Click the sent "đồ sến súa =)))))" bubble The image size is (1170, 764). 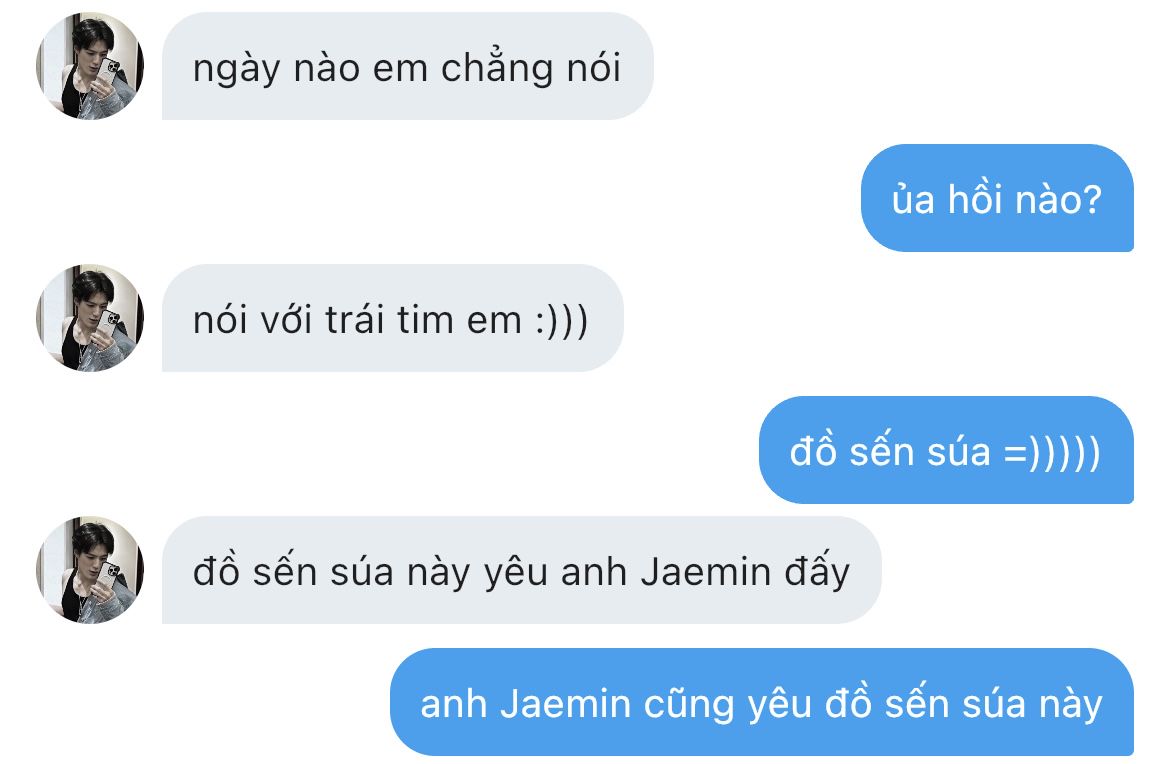[946, 450]
